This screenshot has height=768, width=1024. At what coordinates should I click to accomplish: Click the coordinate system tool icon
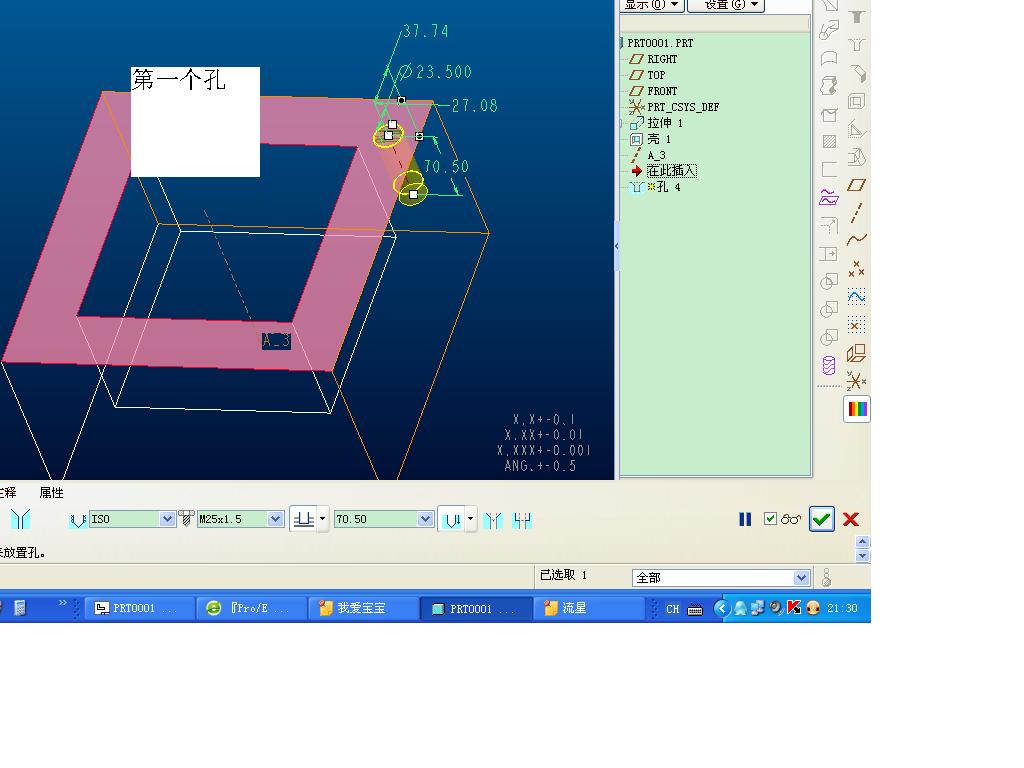click(x=856, y=381)
